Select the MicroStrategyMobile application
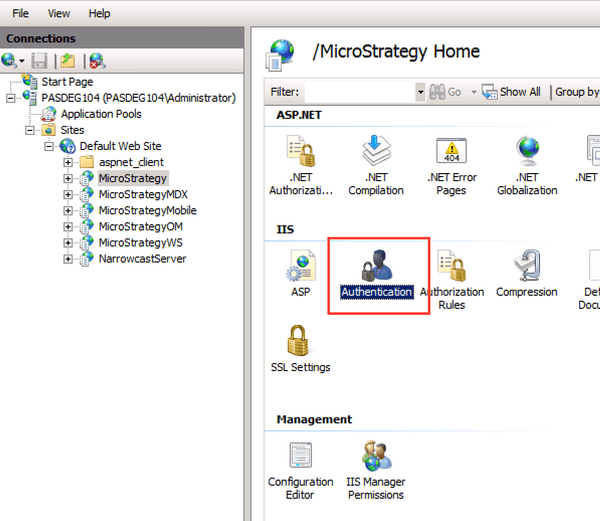 pyautogui.click(x=147, y=210)
